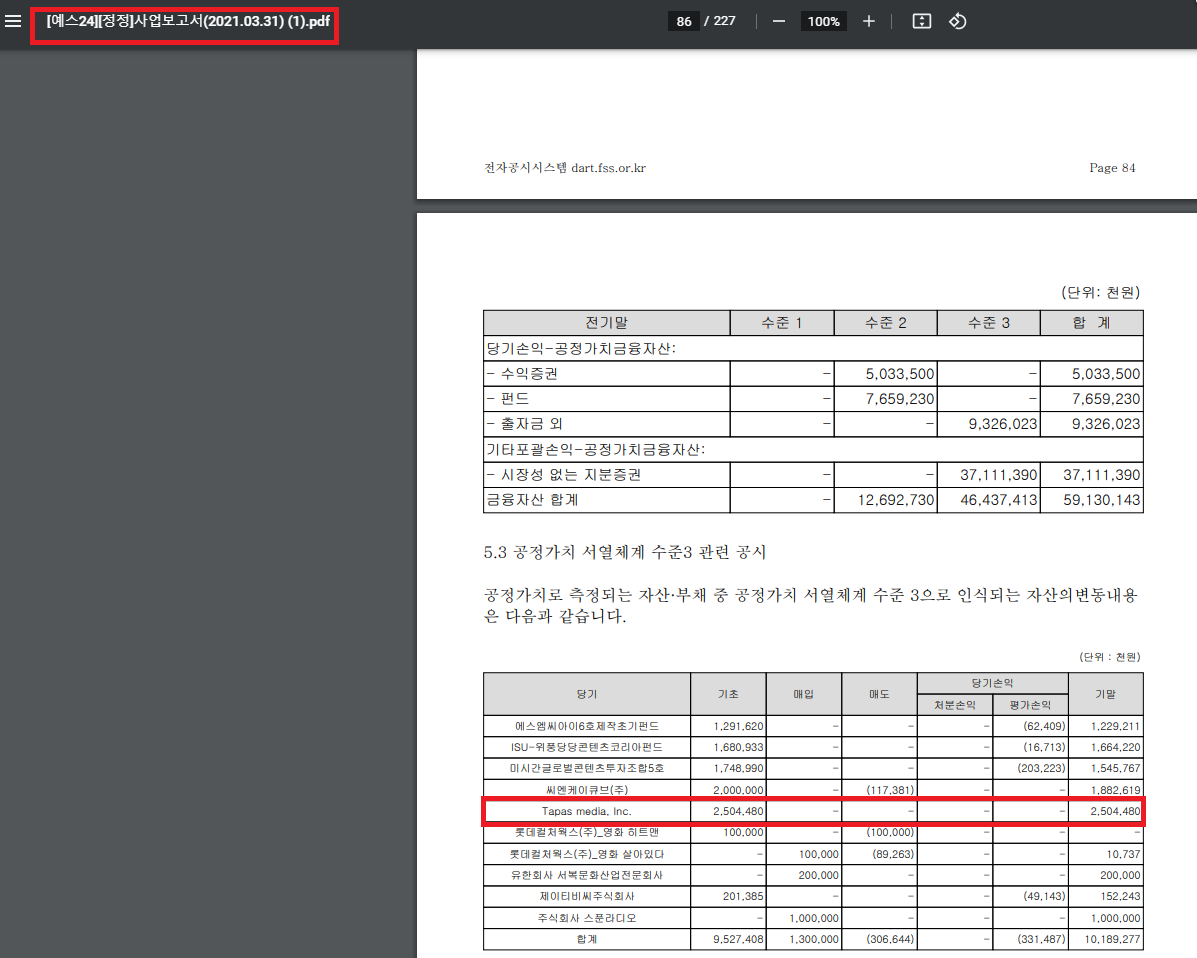
Task: Rotate the document with the rotate icon
Action: click(957, 21)
